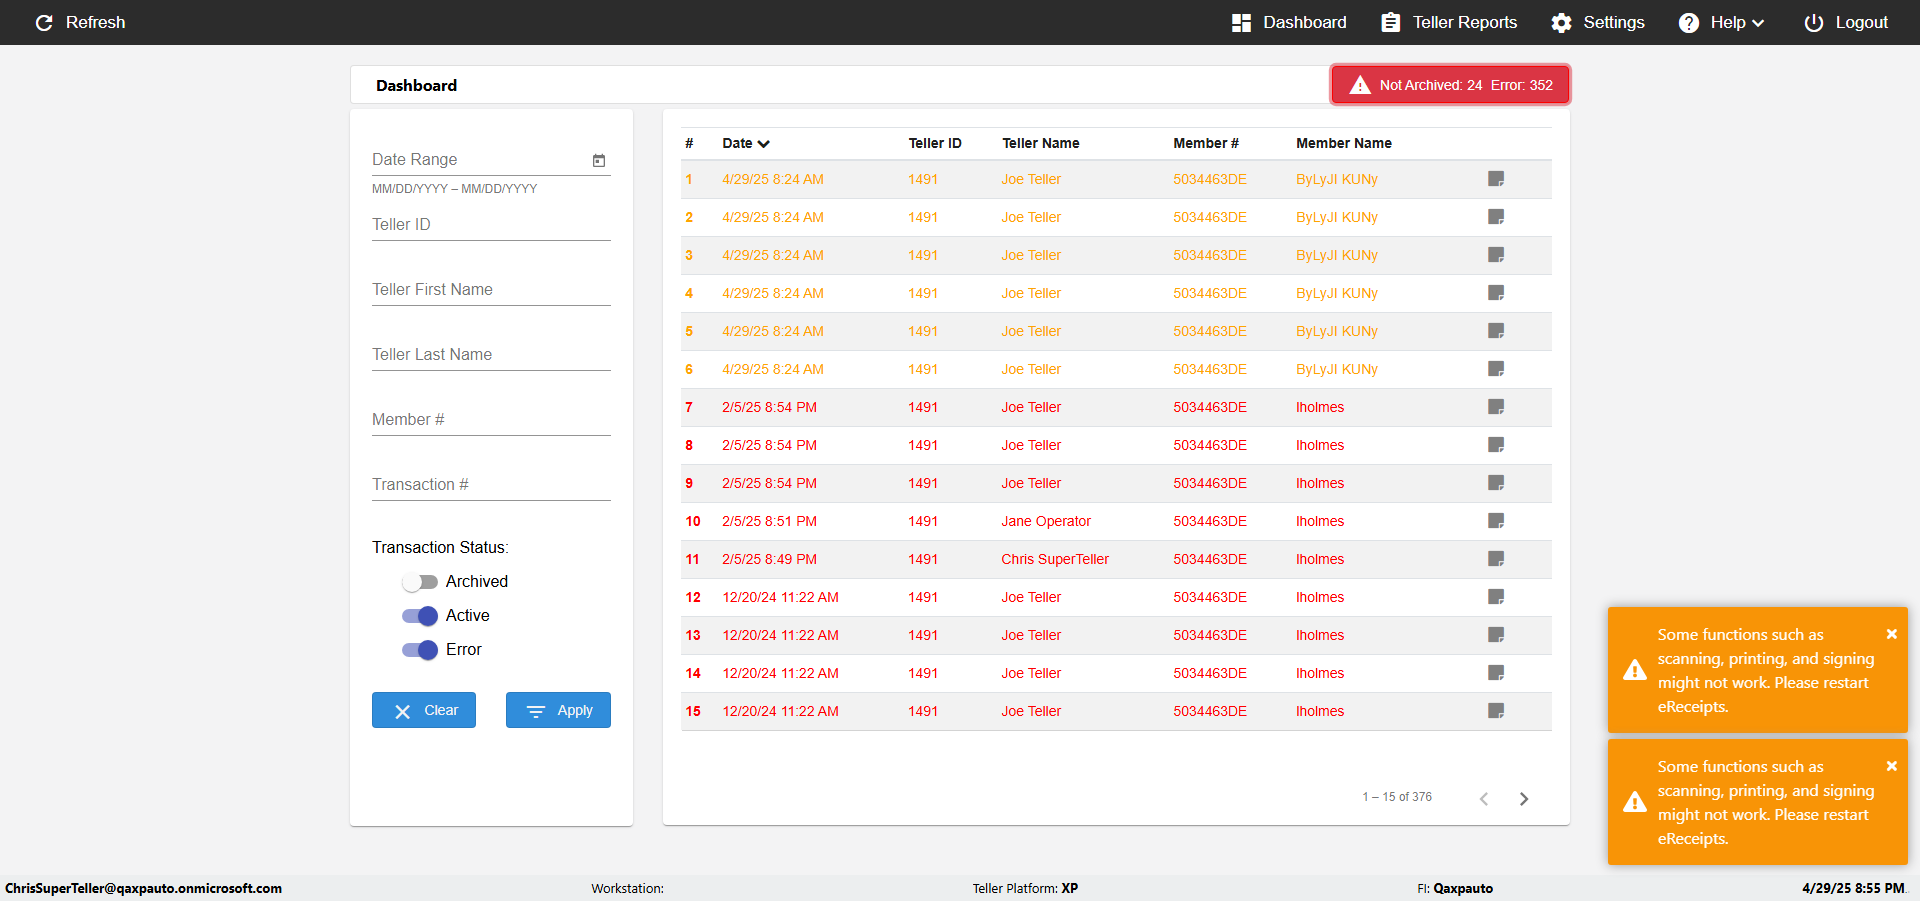1920x901 pixels.
Task: Open Settings from the top navigation
Action: pyautogui.click(x=1598, y=22)
